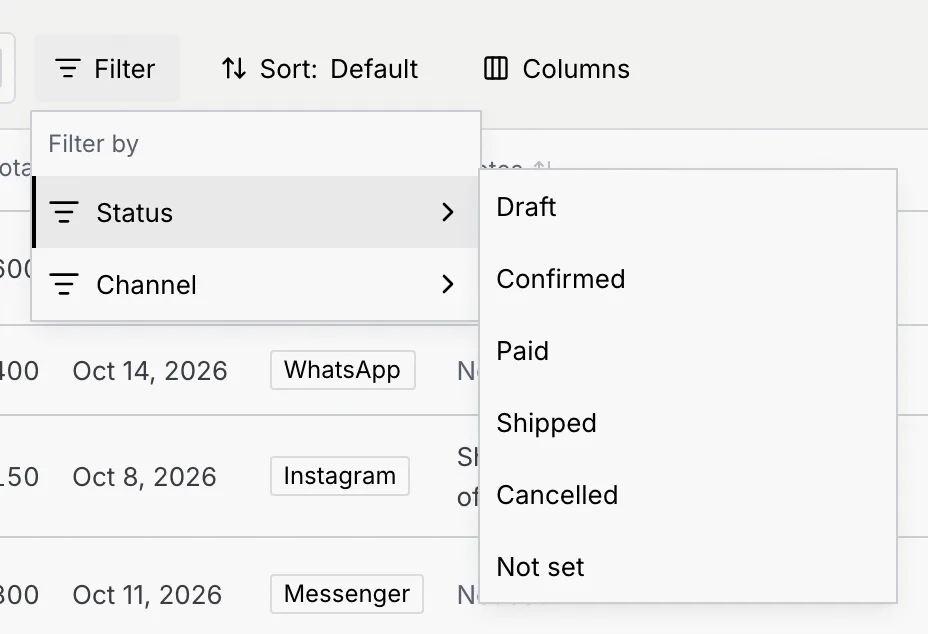The width and height of the screenshot is (928, 634).
Task: Click the Oct 8, 2026 date cell
Action: pos(144,477)
